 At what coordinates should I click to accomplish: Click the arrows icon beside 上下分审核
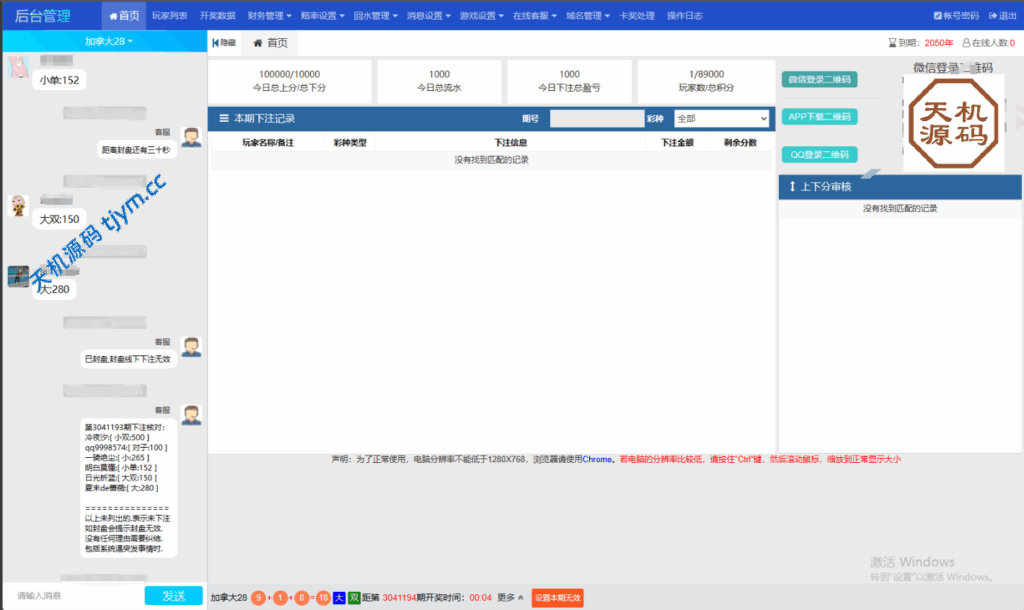793,186
